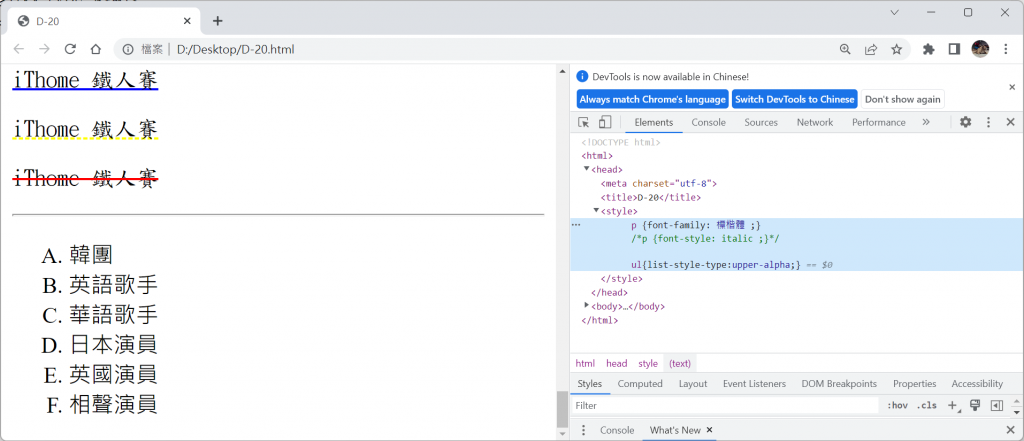Open a new browser tab
This screenshot has height=441, width=1024.
point(217,21)
